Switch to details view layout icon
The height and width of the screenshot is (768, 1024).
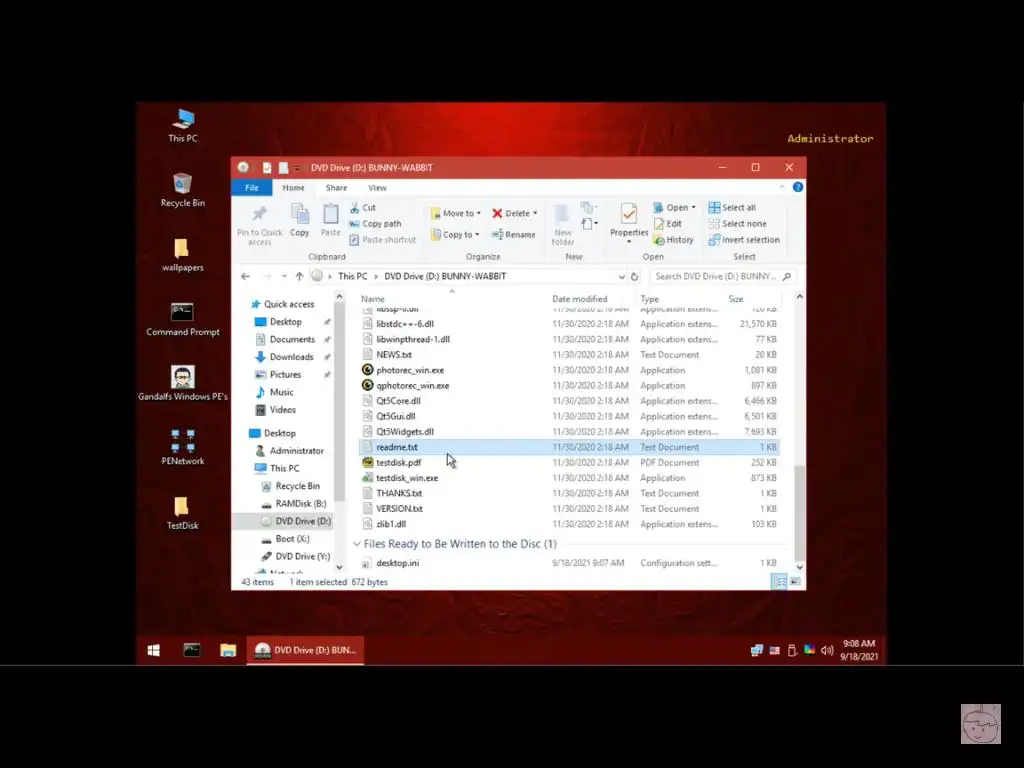pos(779,581)
